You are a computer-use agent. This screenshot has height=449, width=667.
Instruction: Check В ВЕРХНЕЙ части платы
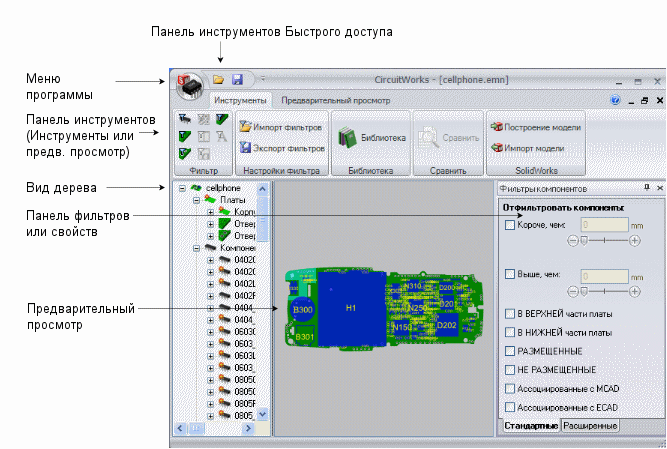pyautogui.click(x=510, y=314)
